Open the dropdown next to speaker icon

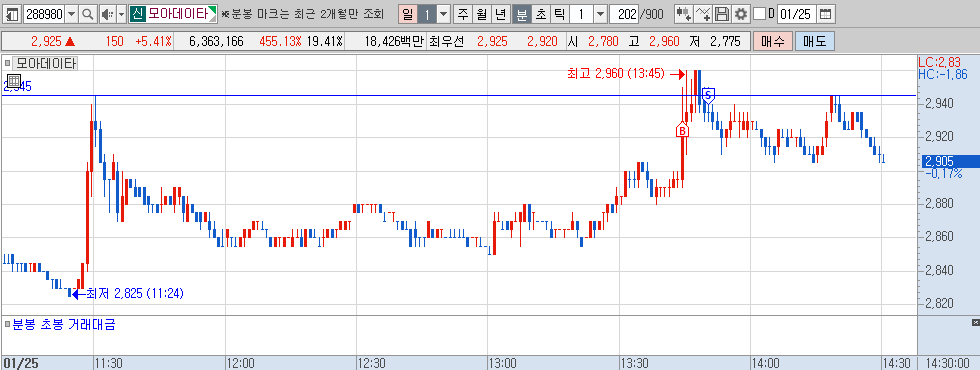coord(121,14)
